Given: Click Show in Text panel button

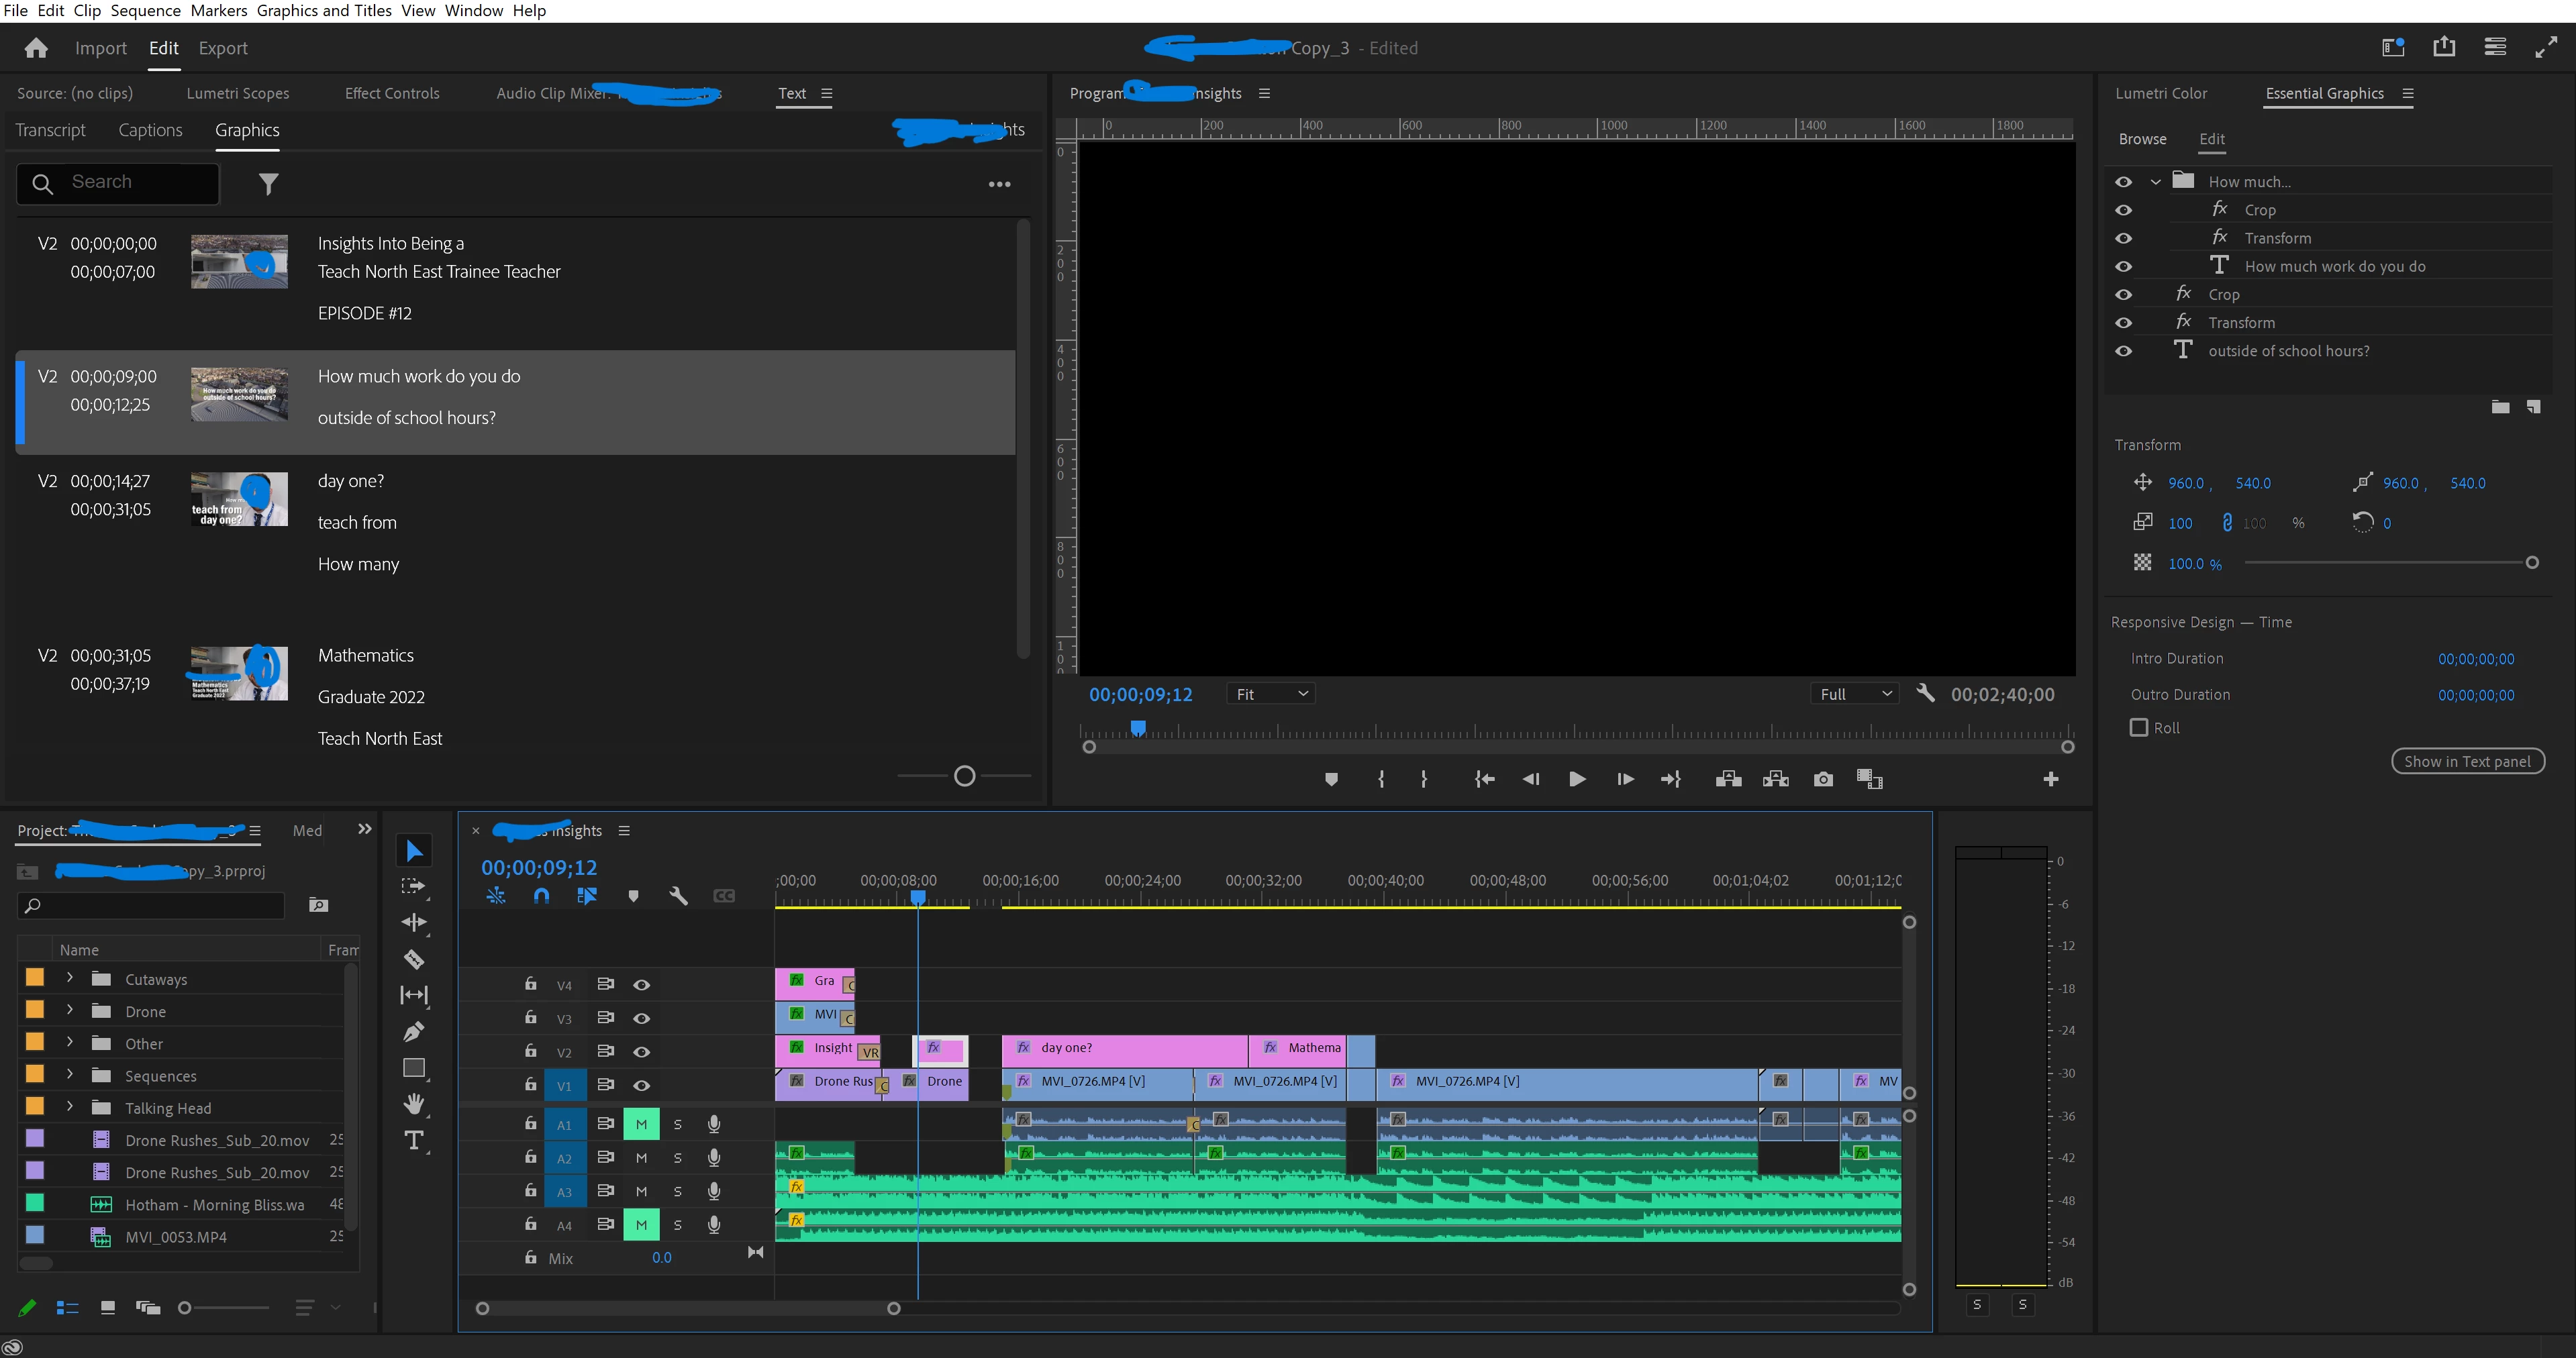Looking at the screenshot, I should pyautogui.click(x=2467, y=762).
